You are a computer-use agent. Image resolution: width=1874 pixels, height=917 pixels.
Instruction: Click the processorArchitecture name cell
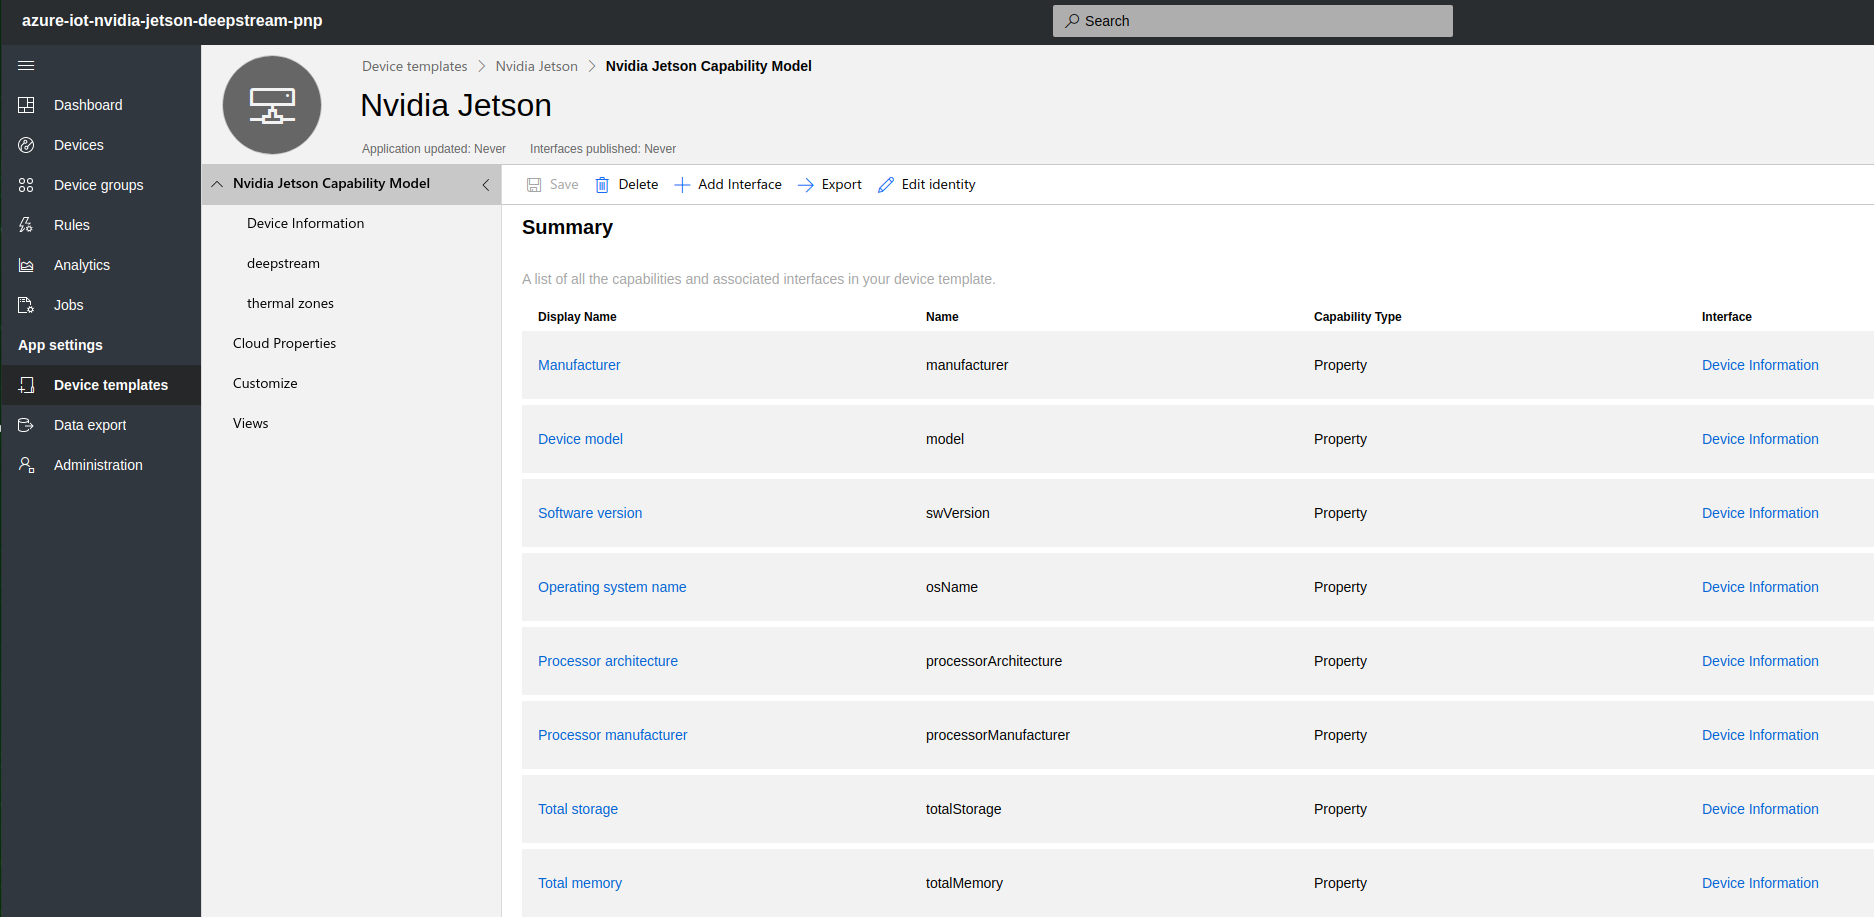[994, 661]
